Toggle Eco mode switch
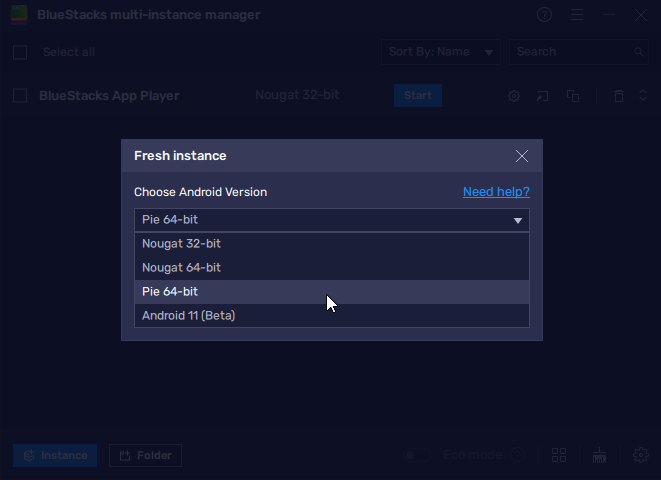This screenshot has height=480, width=661. tap(416, 455)
